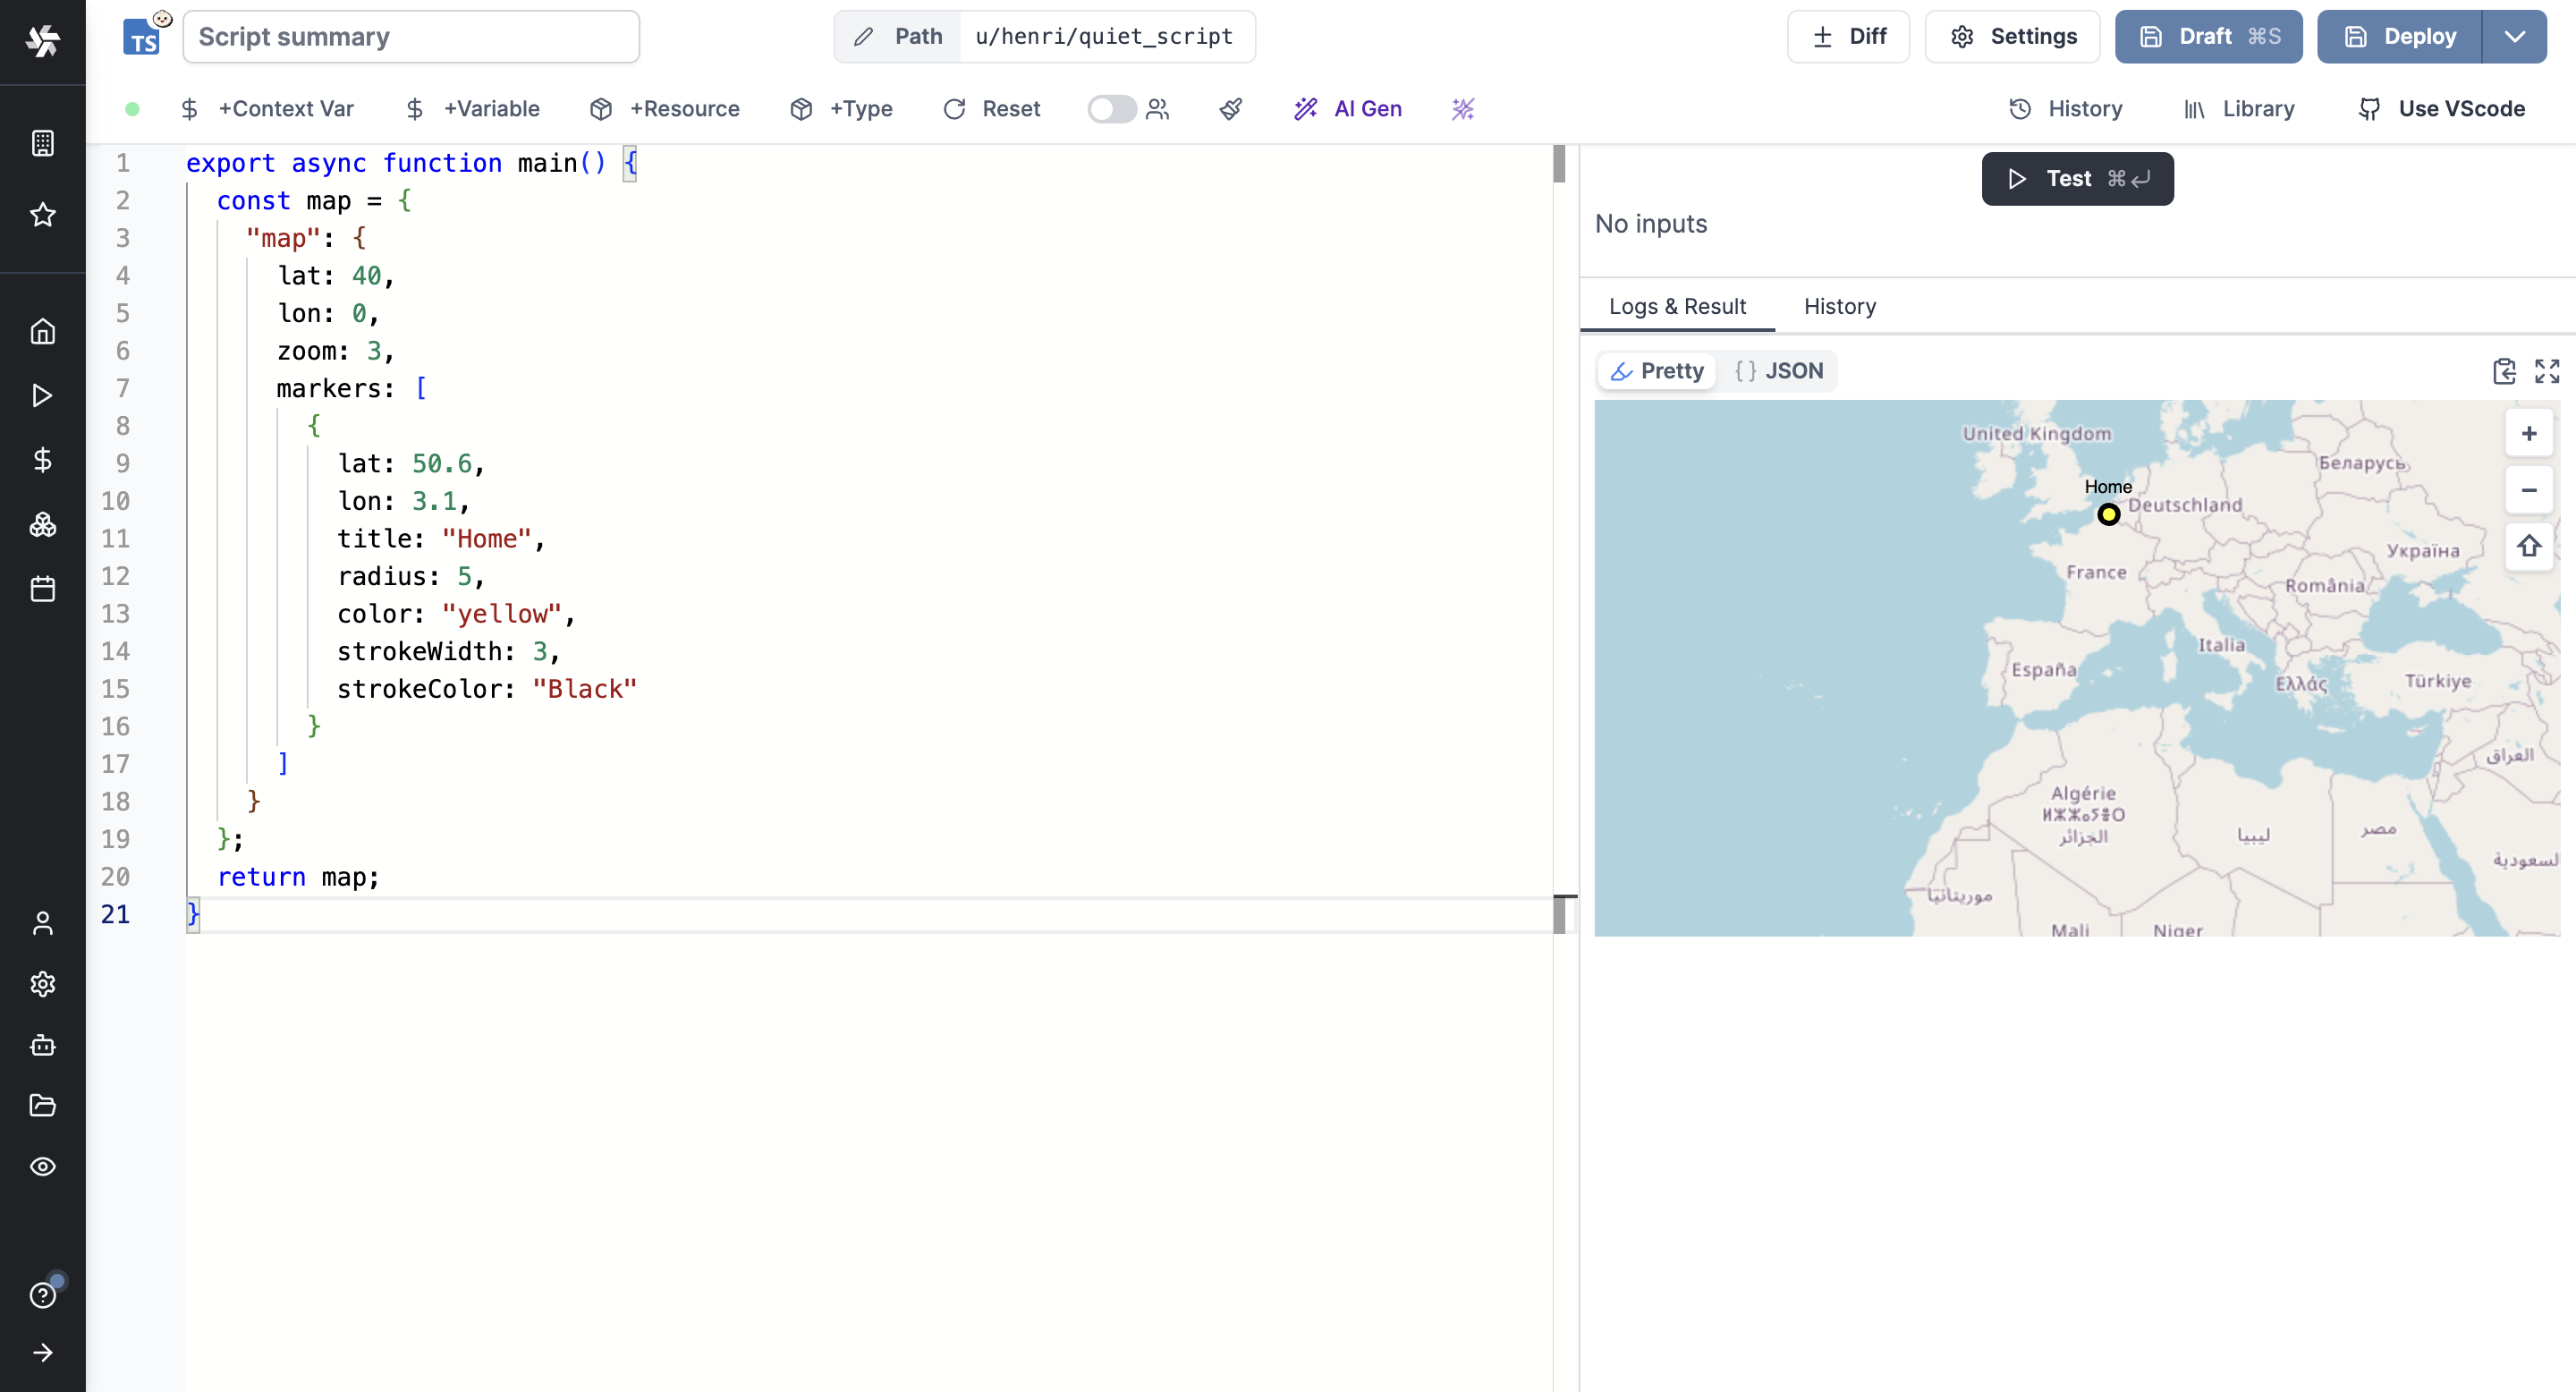Viewport: 2576px width, 1392px height.
Task: Click the Reset icon to reset script
Action: tap(954, 108)
